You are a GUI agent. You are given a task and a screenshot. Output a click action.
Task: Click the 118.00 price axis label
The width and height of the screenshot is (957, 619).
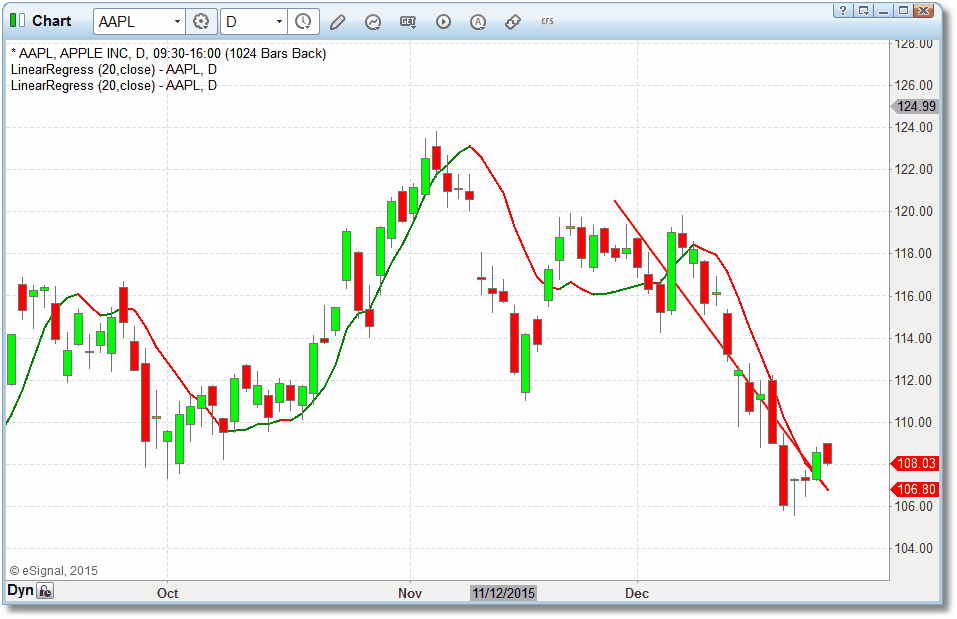(x=913, y=253)
